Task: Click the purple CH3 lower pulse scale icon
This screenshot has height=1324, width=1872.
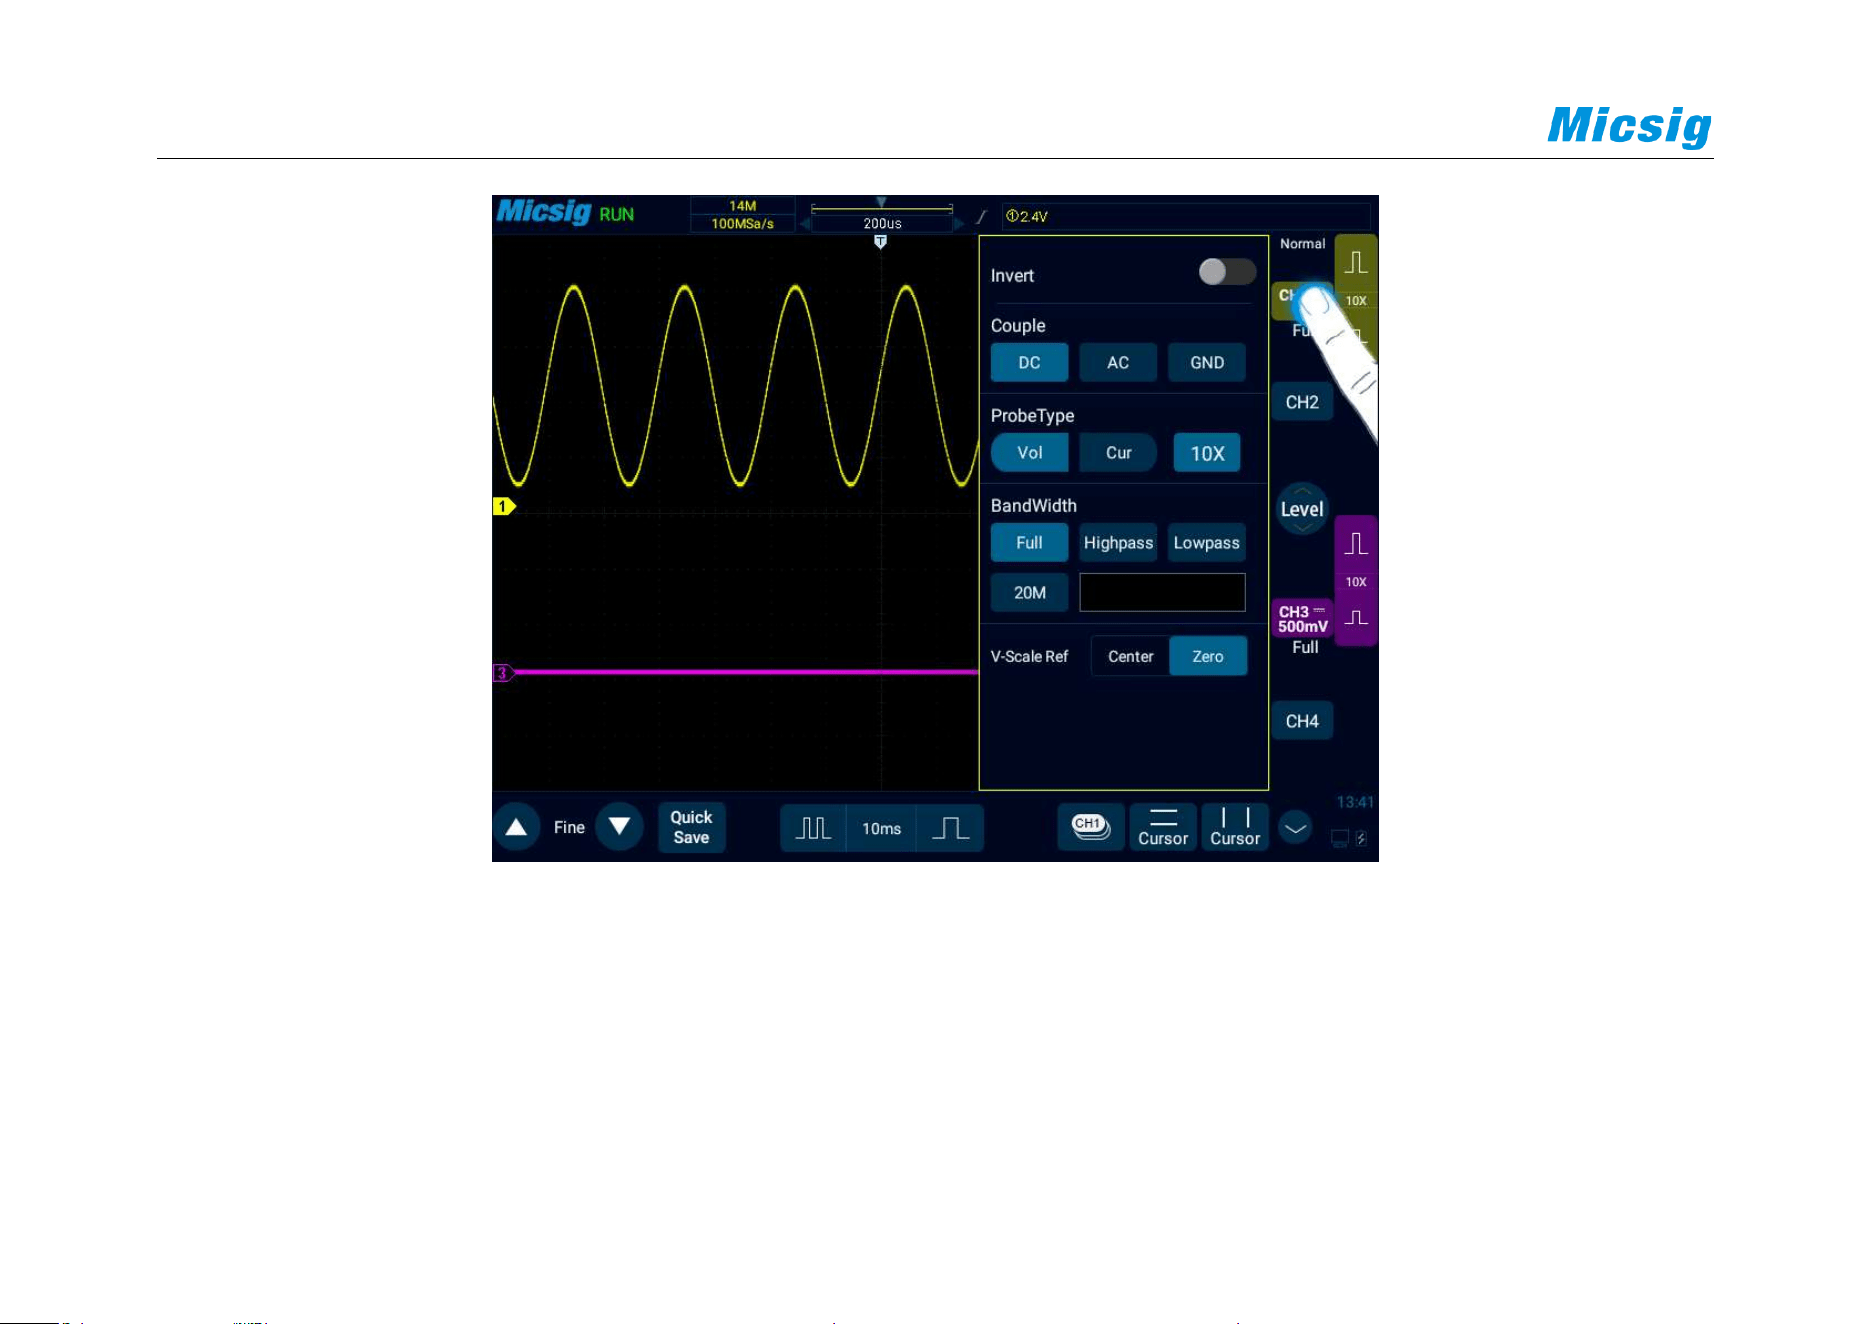Action: tap(1356, 618)
